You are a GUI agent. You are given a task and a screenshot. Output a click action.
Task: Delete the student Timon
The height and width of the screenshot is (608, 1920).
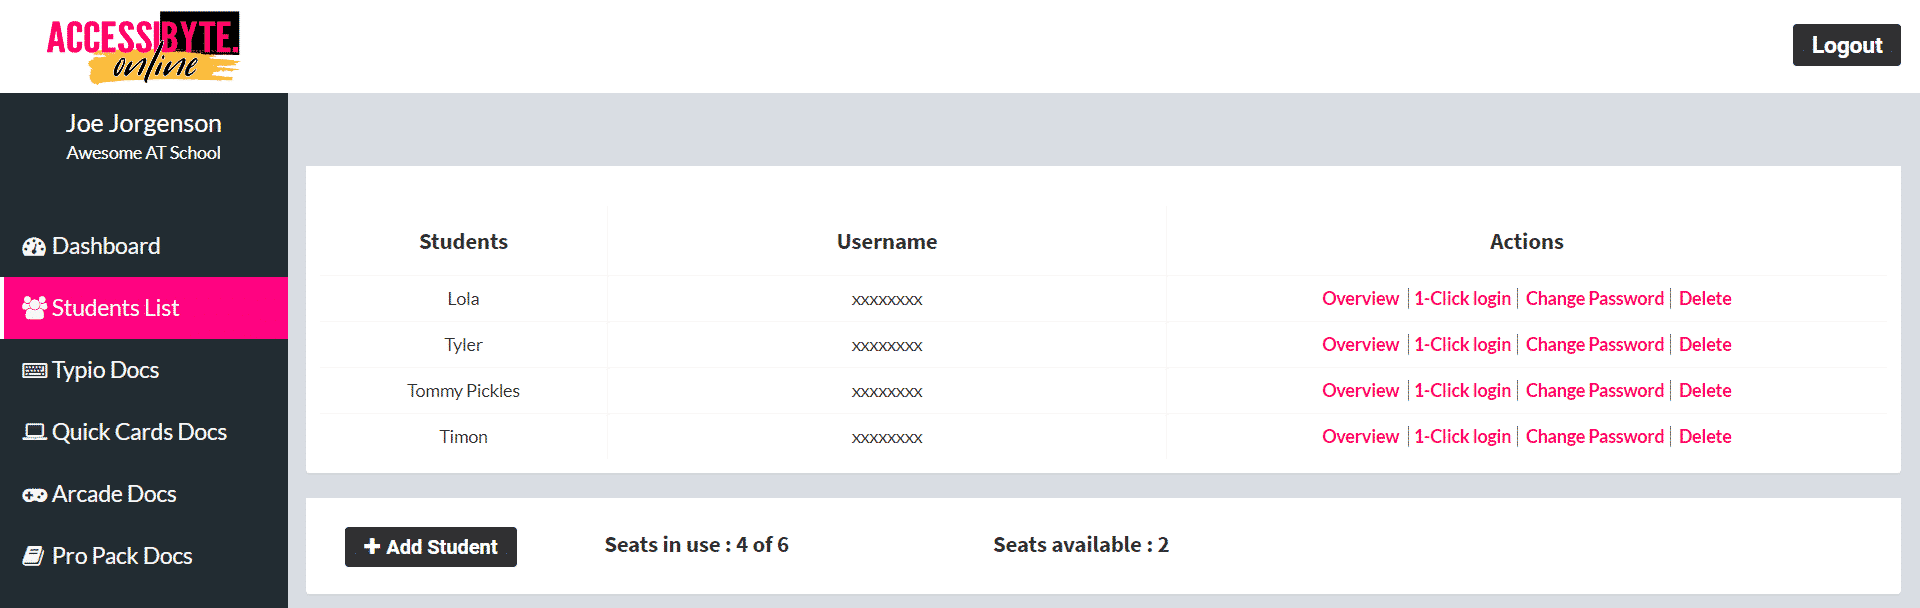1704,436
